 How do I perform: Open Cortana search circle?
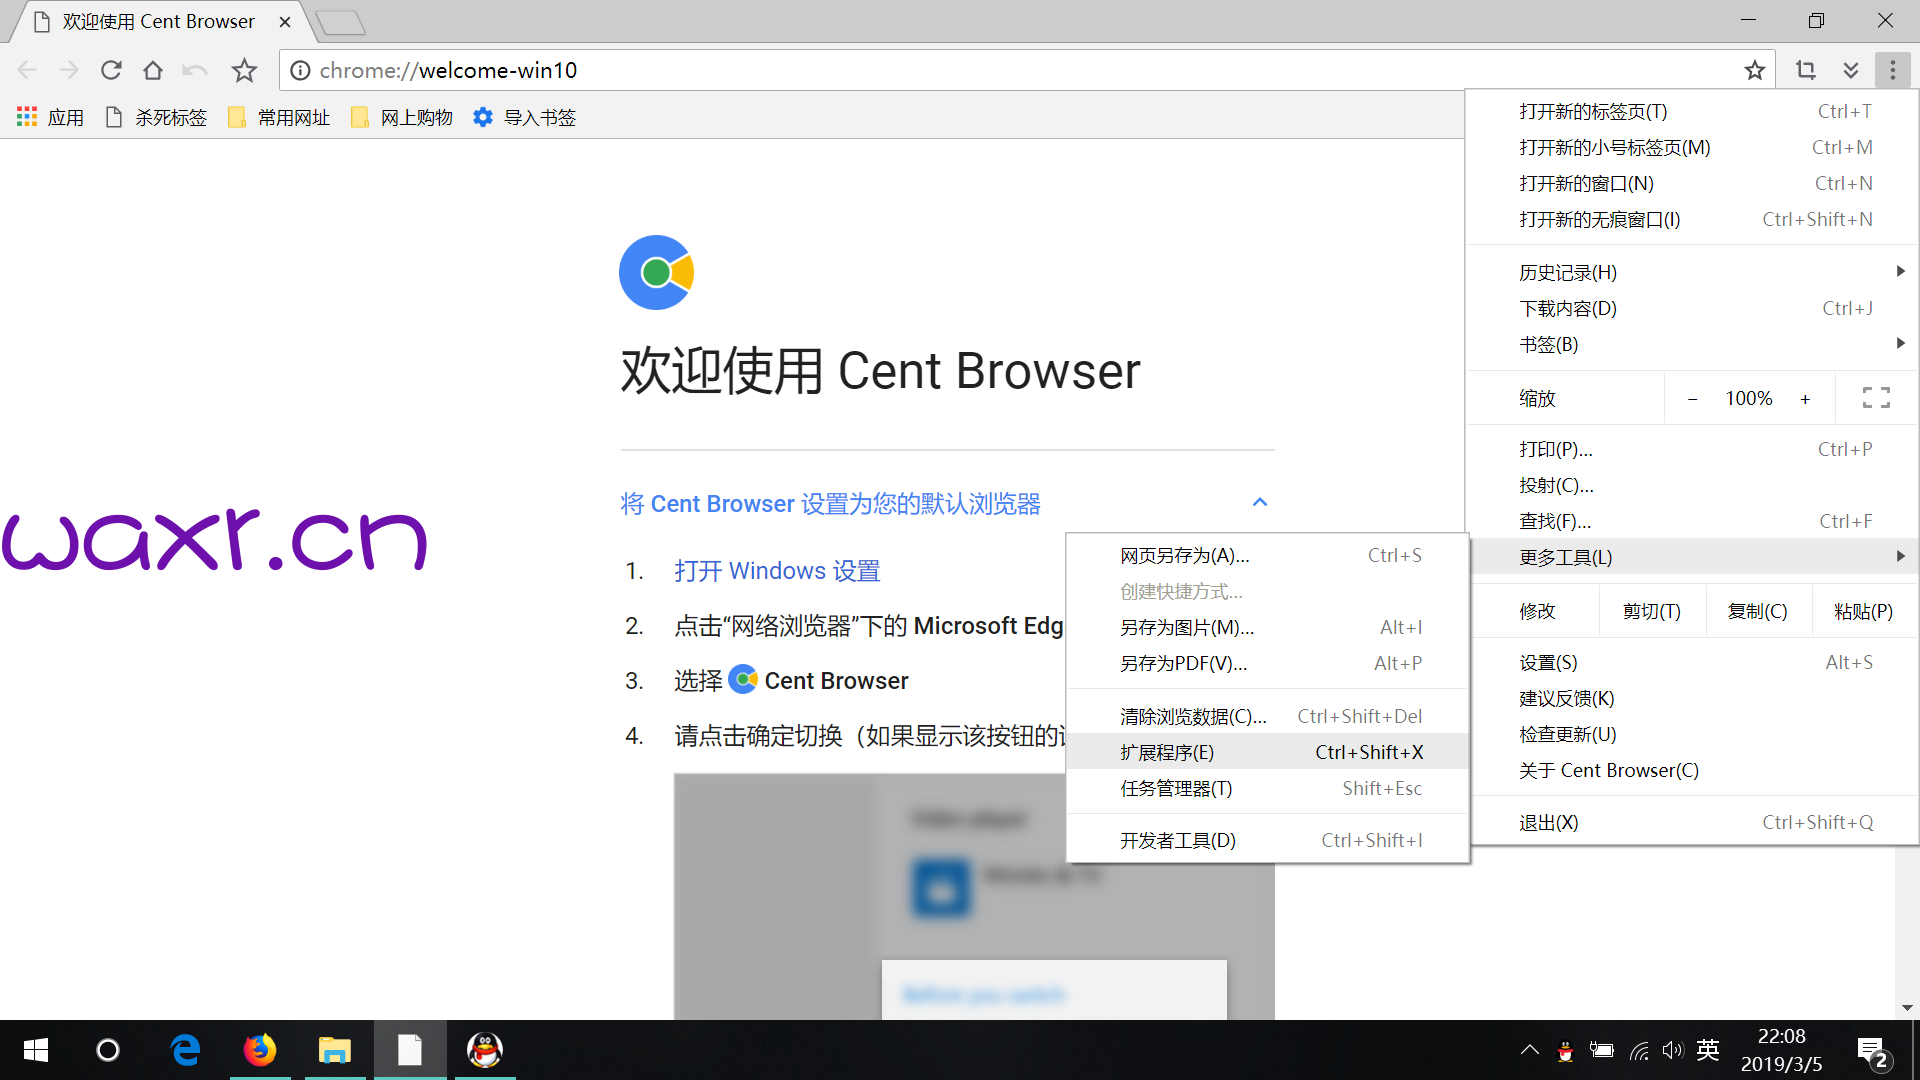click(108, 1050)
